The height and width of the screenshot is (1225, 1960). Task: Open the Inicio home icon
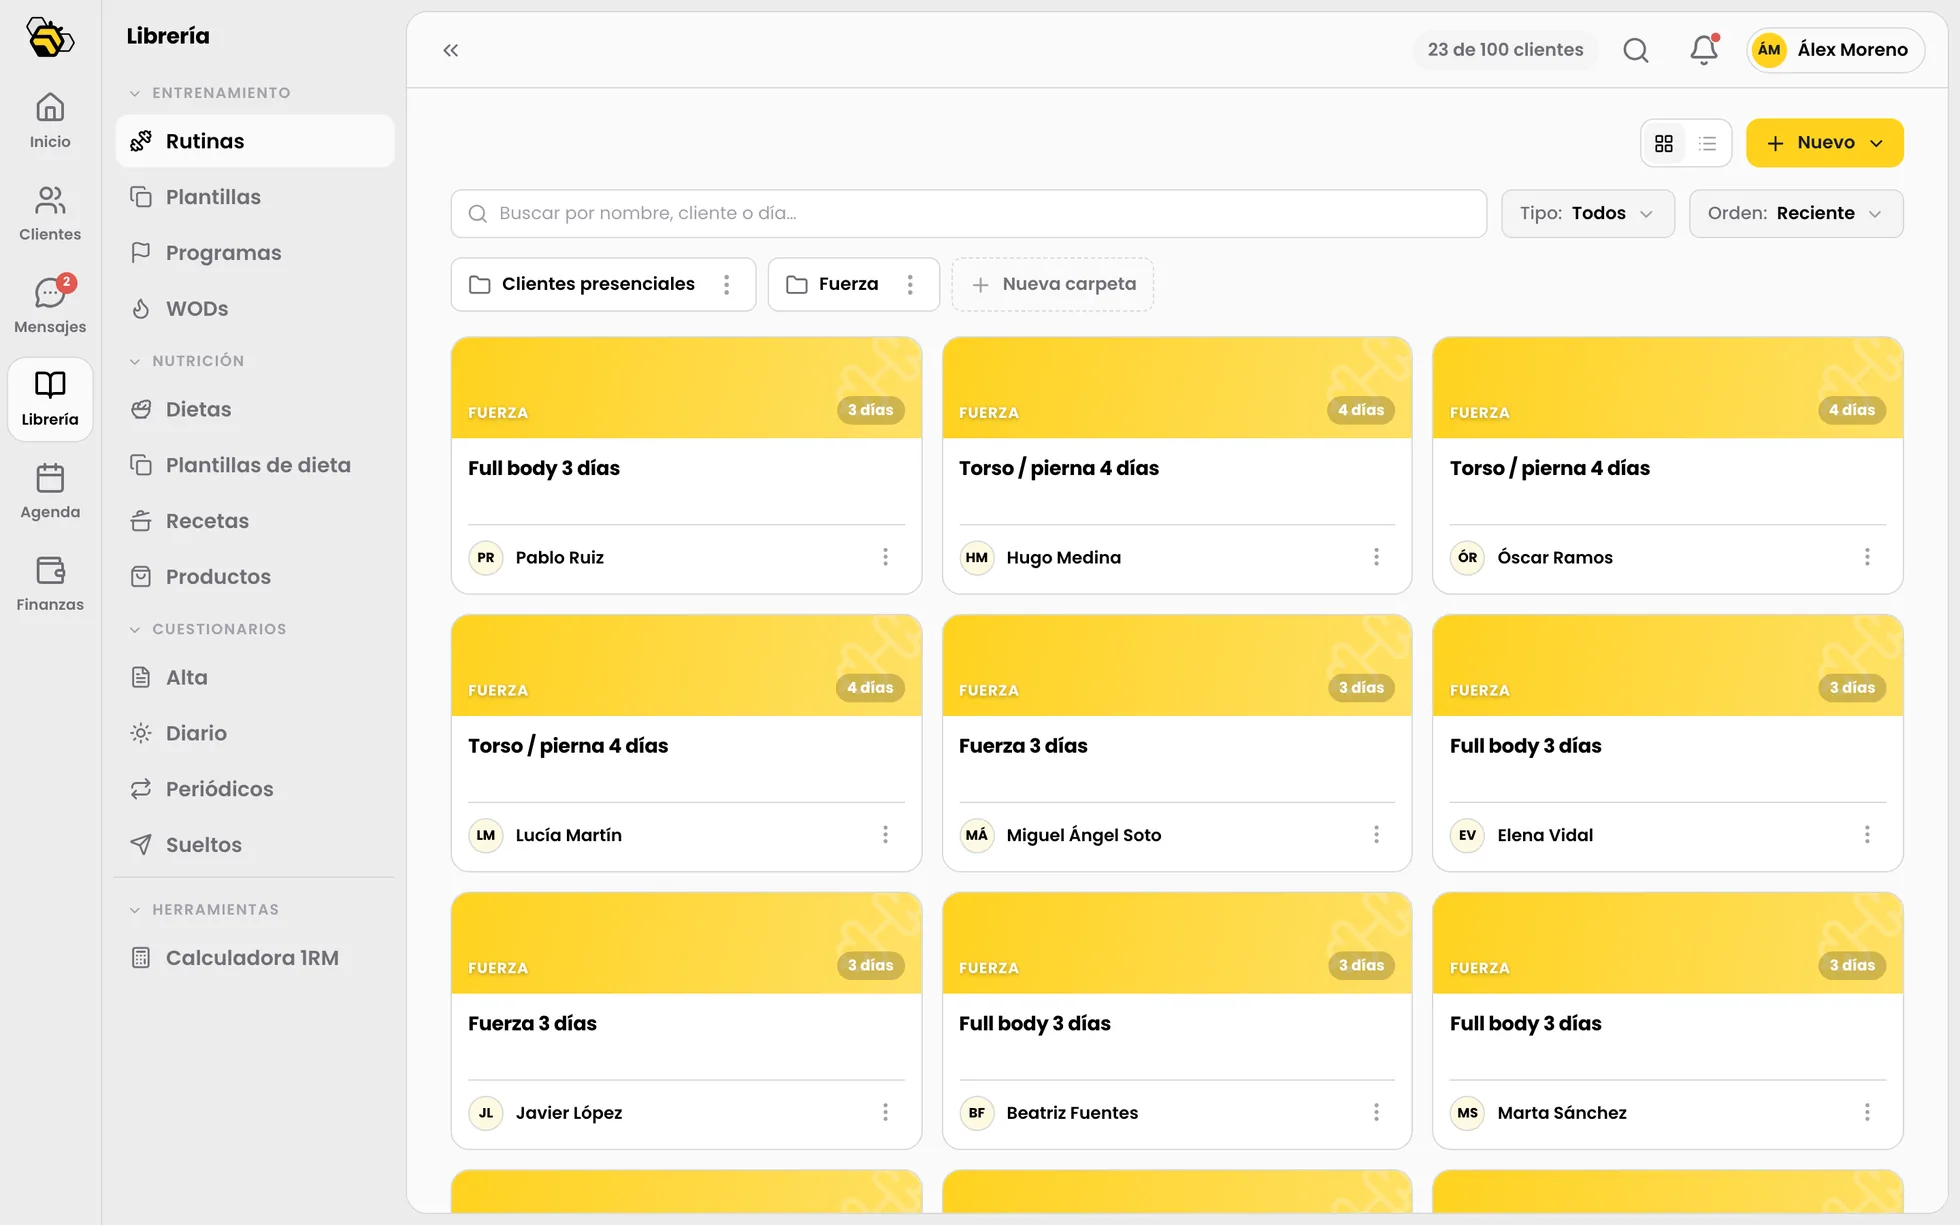pyautogui.click(x=50, y=121)
